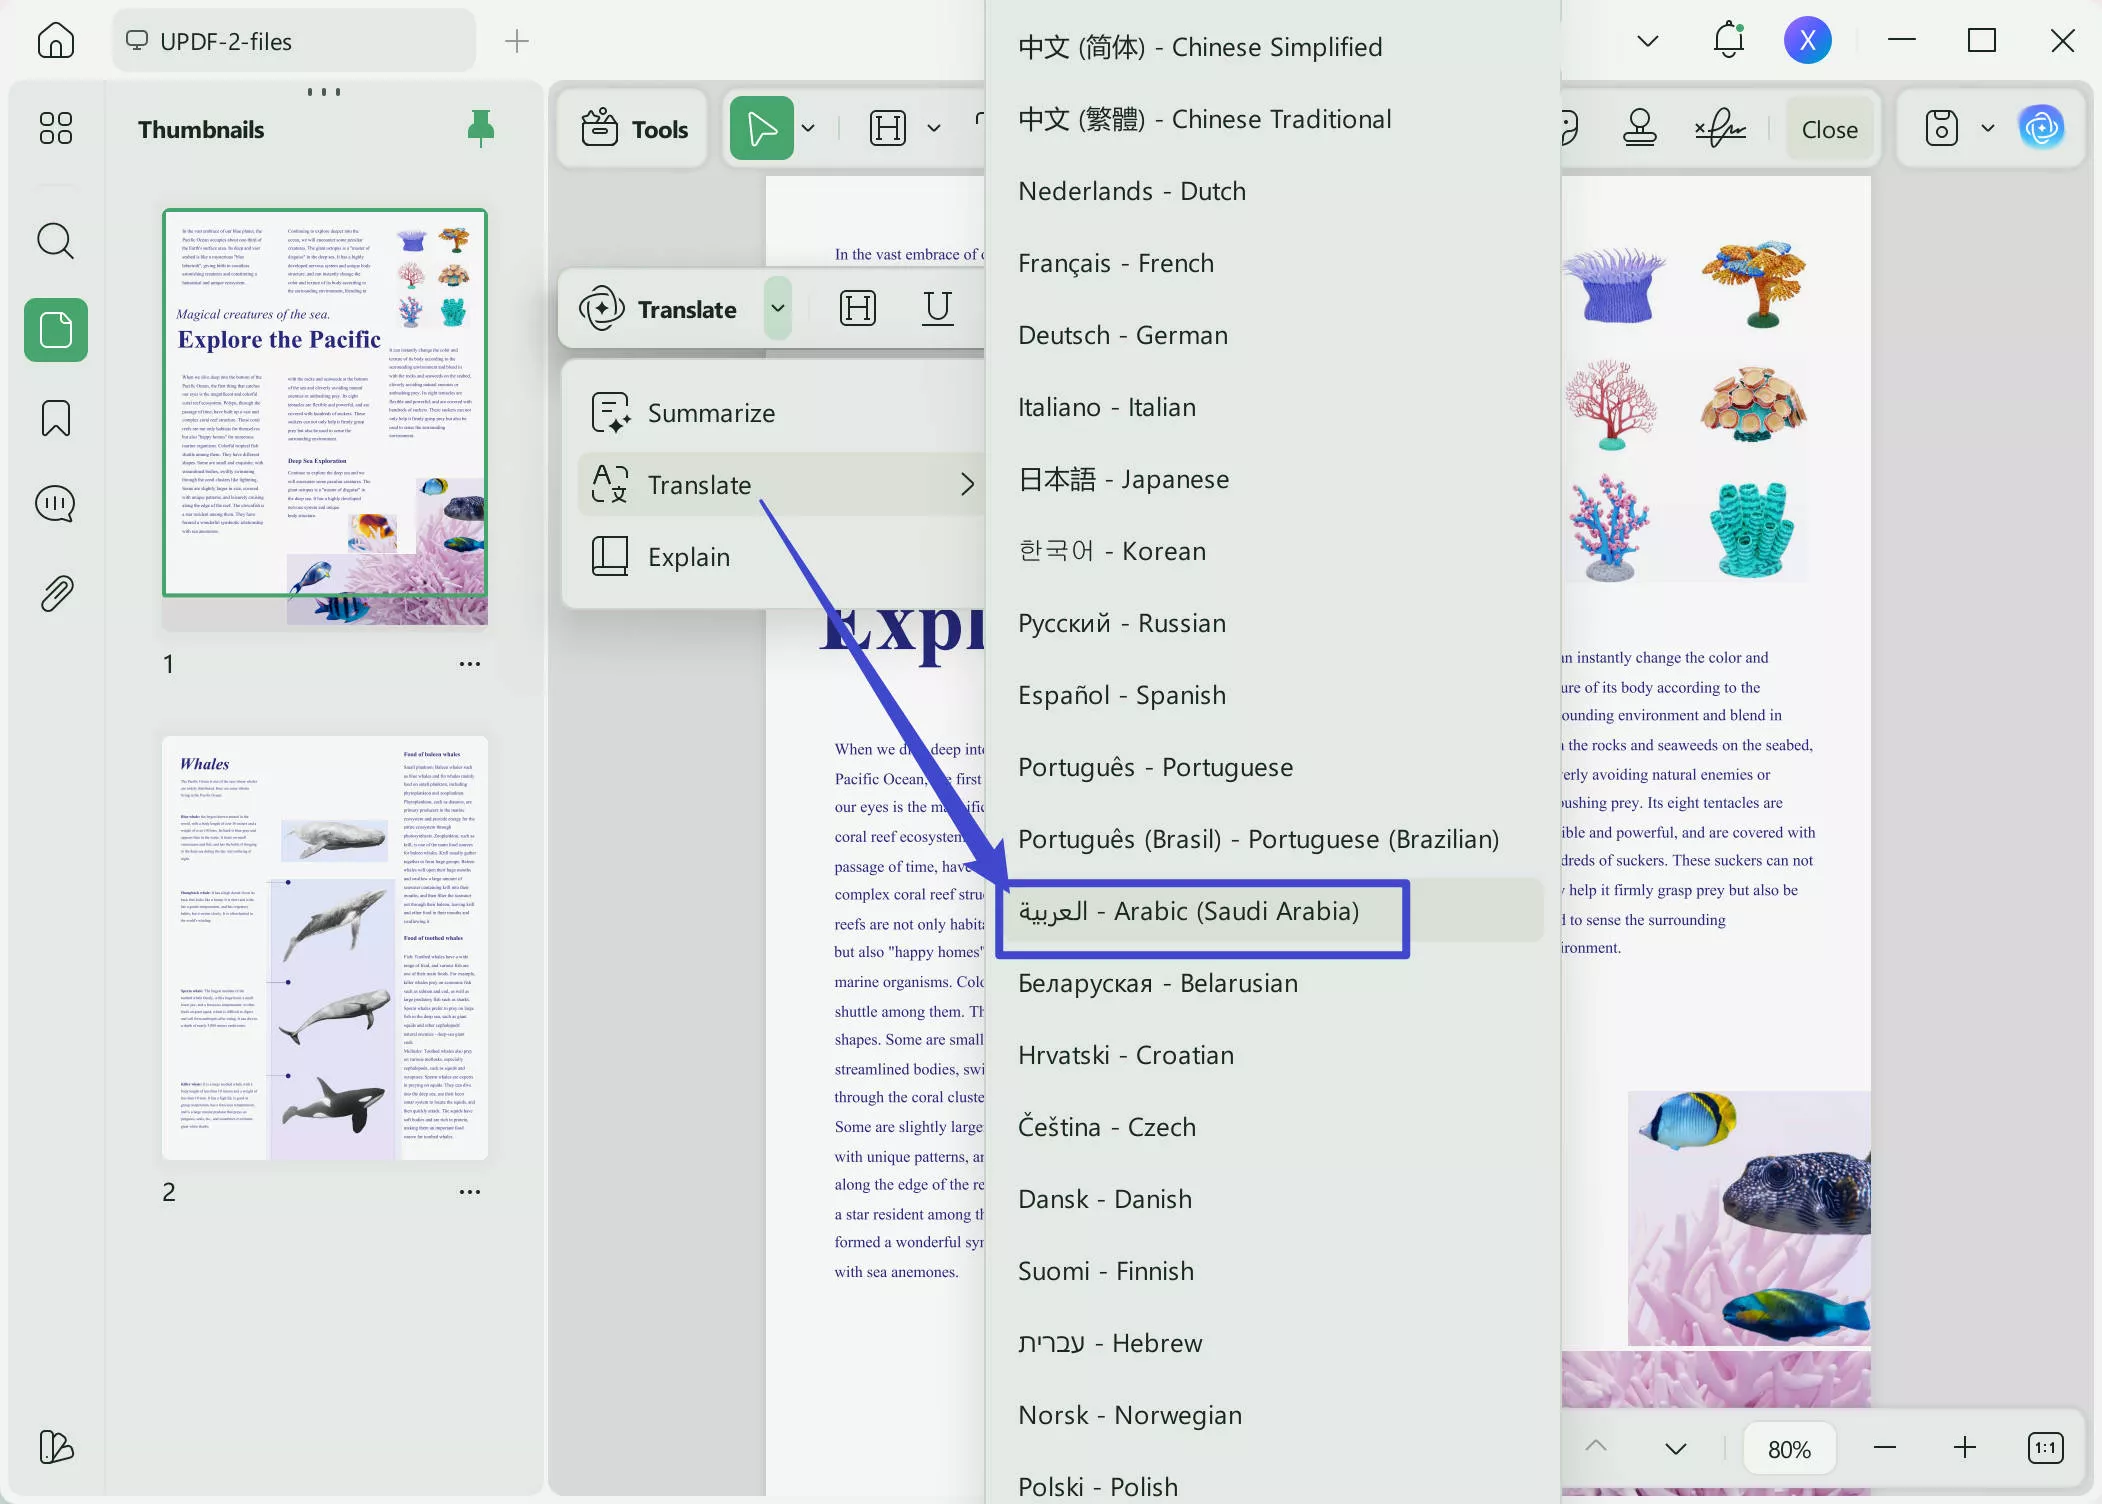This screenshot has height=1504, width=2102.
Task: Click the Close button
Action: click(1828, 128)
